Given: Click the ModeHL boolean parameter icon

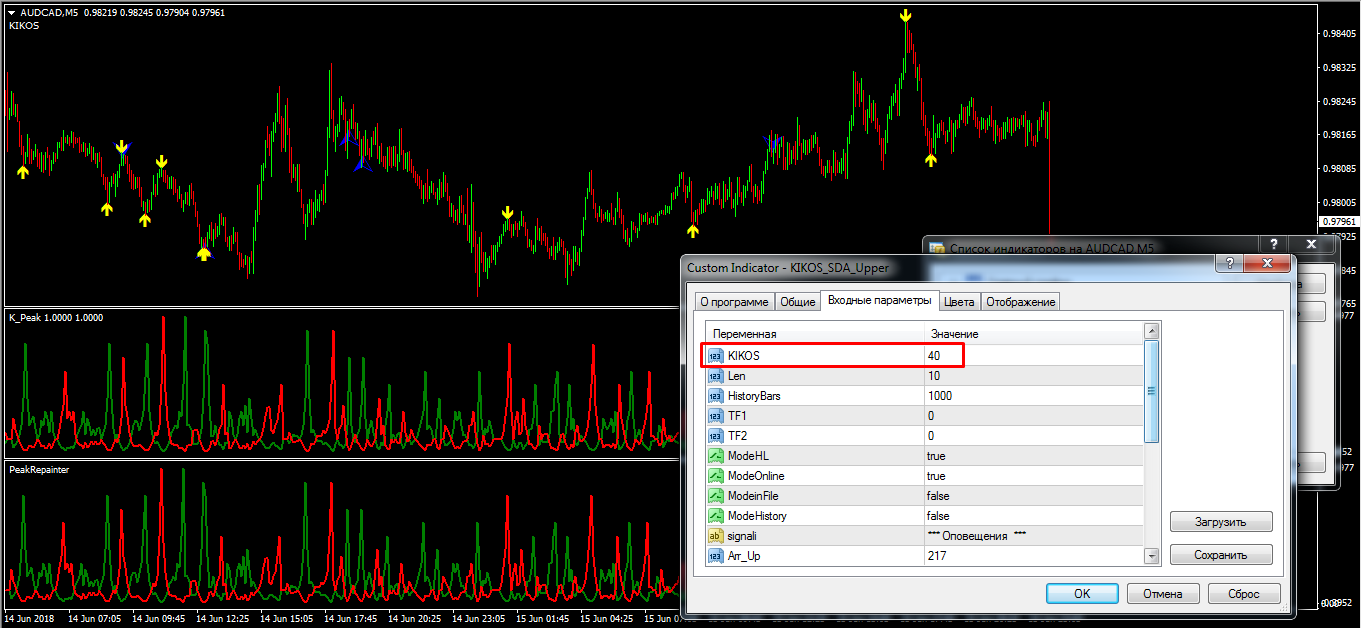Looking at the screenshot, I should (715, 456).
